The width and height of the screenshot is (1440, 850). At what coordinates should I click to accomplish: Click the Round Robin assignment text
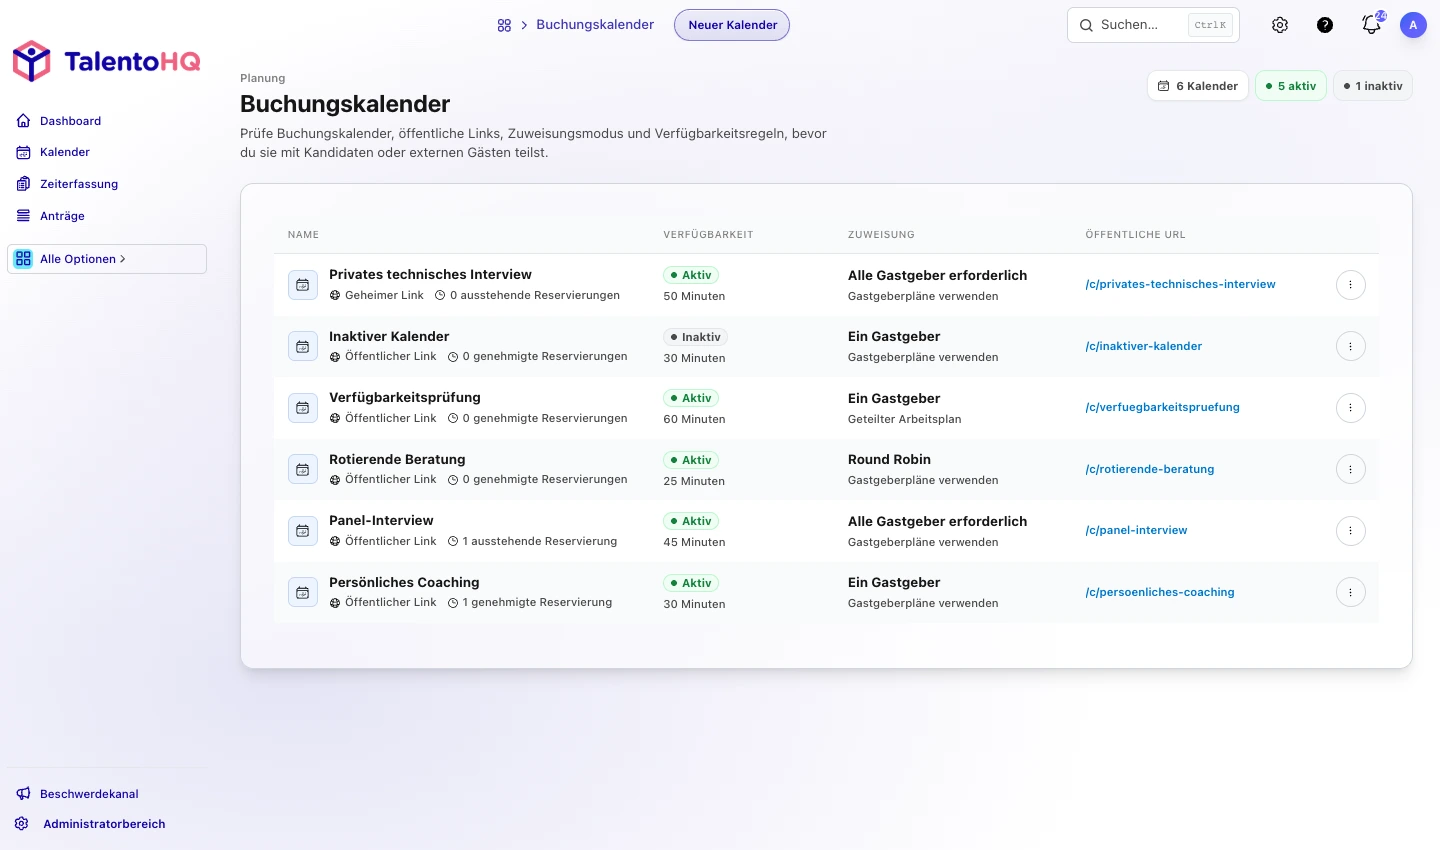[x=889, y=460]
